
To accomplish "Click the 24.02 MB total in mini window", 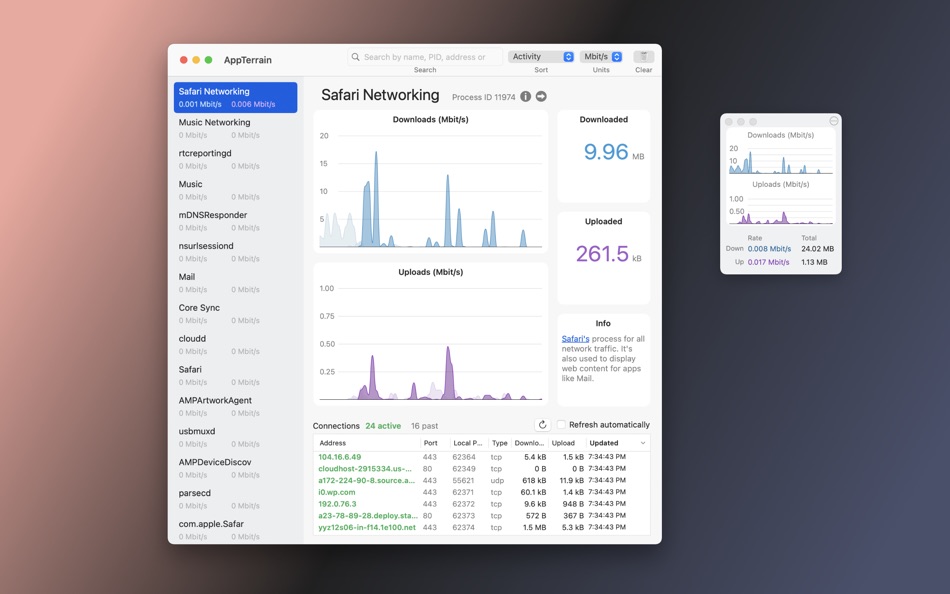I will 817,249.
